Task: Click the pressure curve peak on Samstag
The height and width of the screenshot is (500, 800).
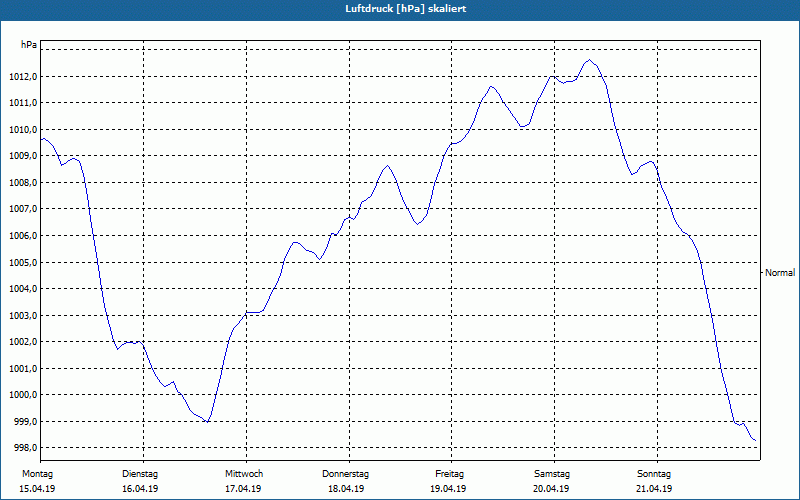Action: 589,60
